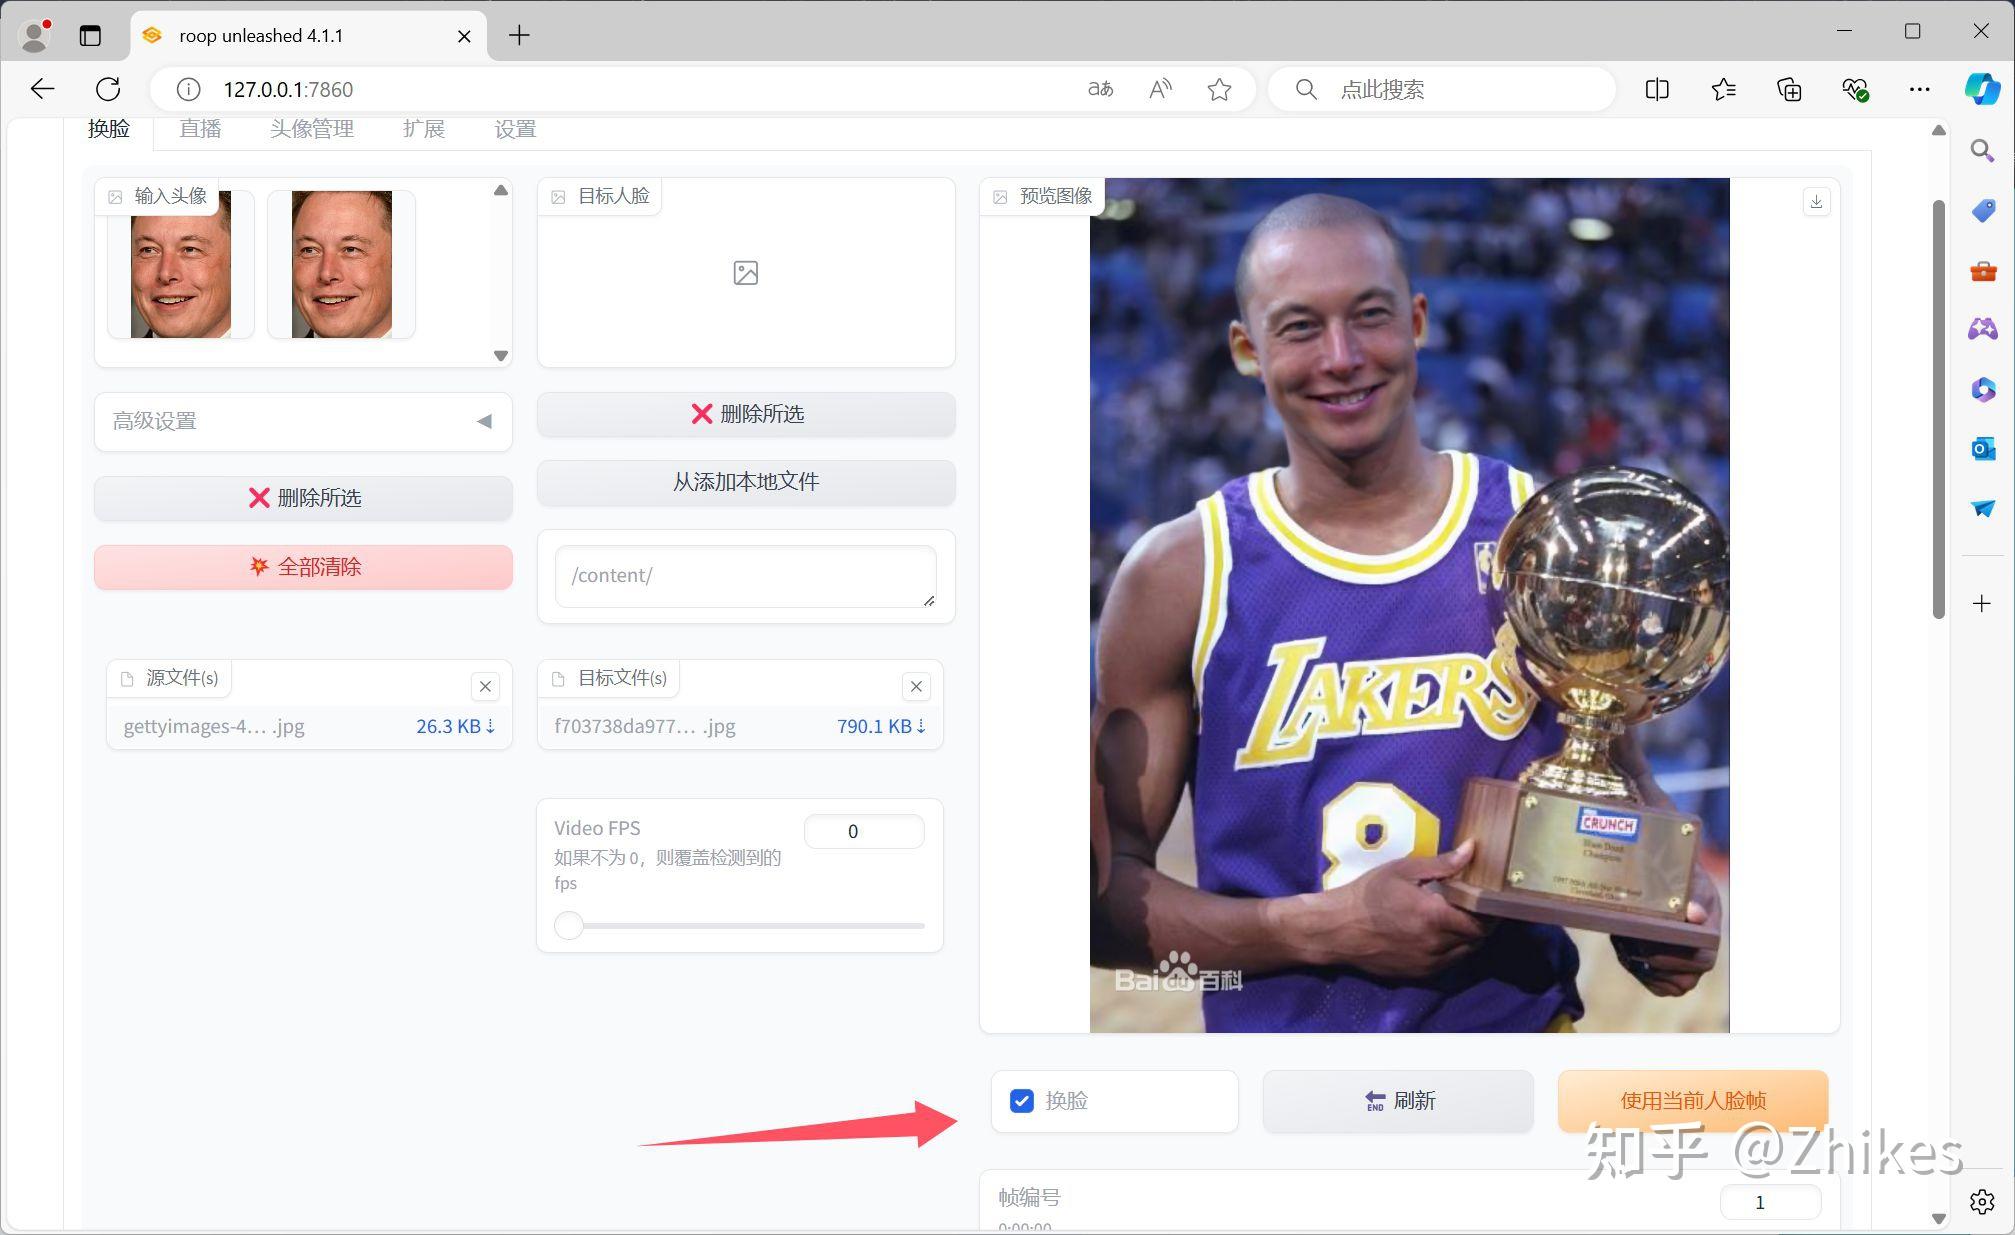Expand the 高级设置 section
Viewport: 2015px width, 1235px height.
point(303,421)
